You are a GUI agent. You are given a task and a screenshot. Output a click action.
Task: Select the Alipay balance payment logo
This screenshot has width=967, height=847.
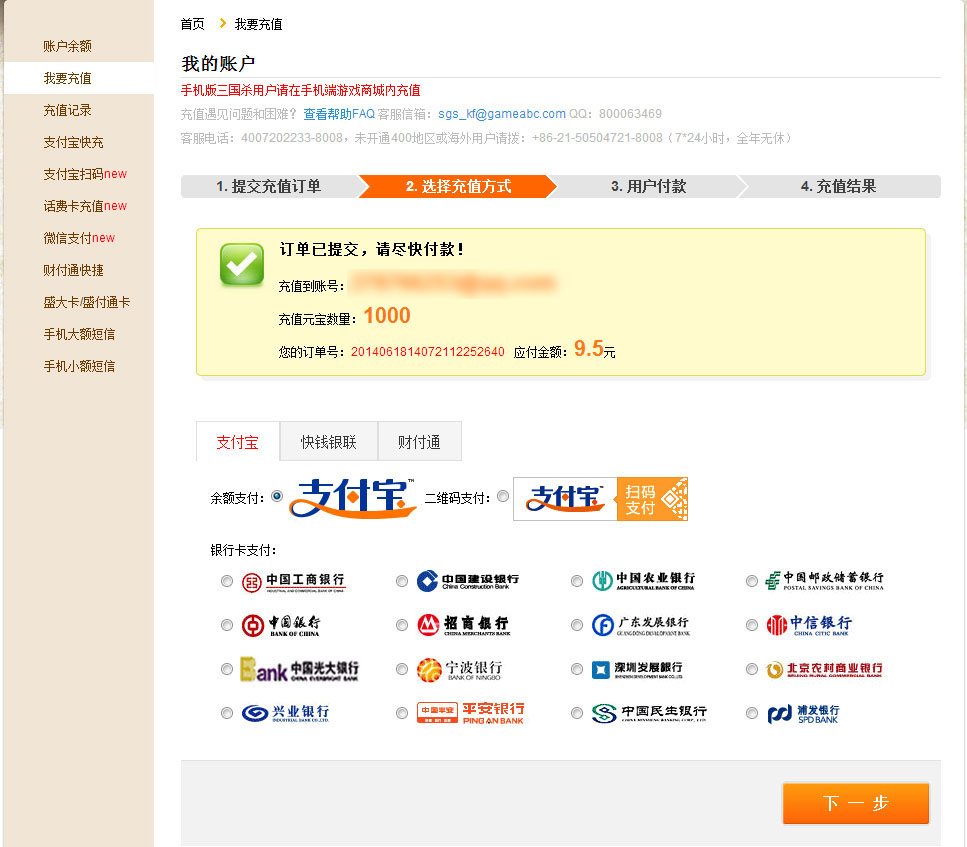(x=354, y=497)
